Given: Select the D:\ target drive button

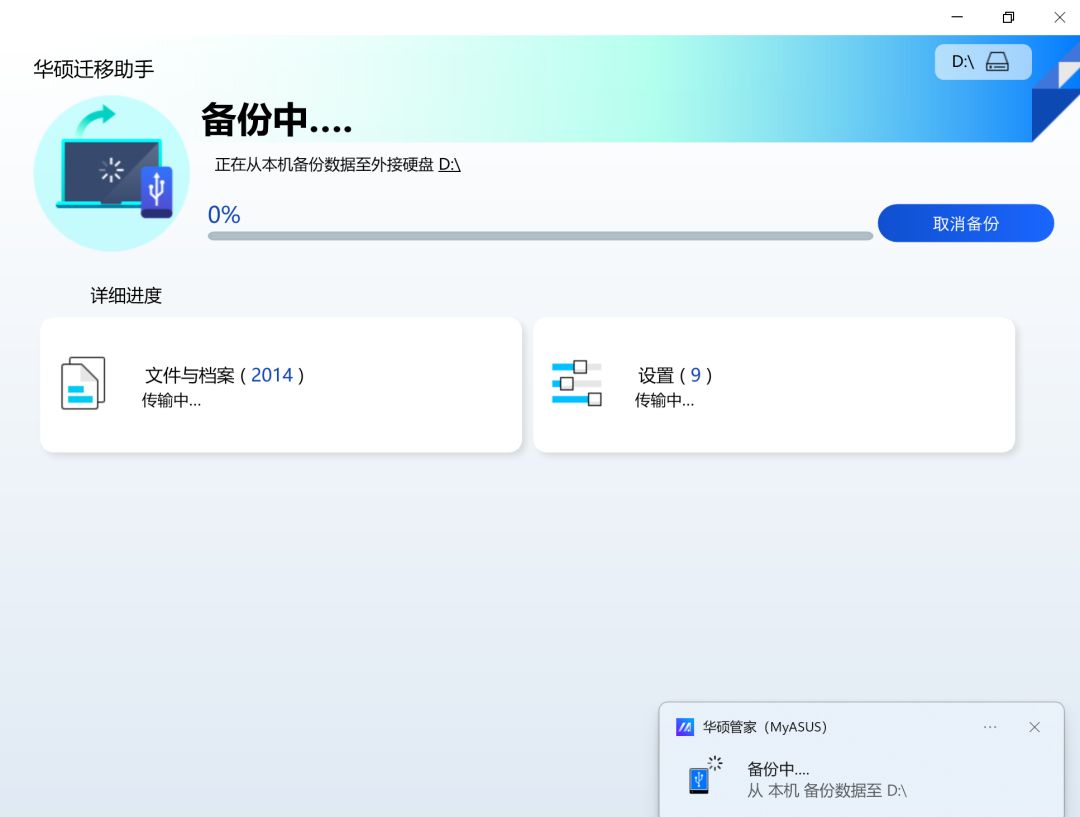Looking at the screenshot, I should [x=982, y=61].
